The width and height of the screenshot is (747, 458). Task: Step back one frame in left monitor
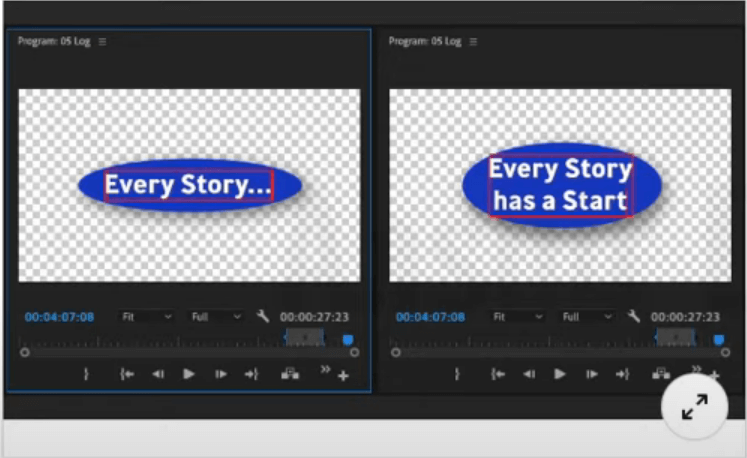157,374
